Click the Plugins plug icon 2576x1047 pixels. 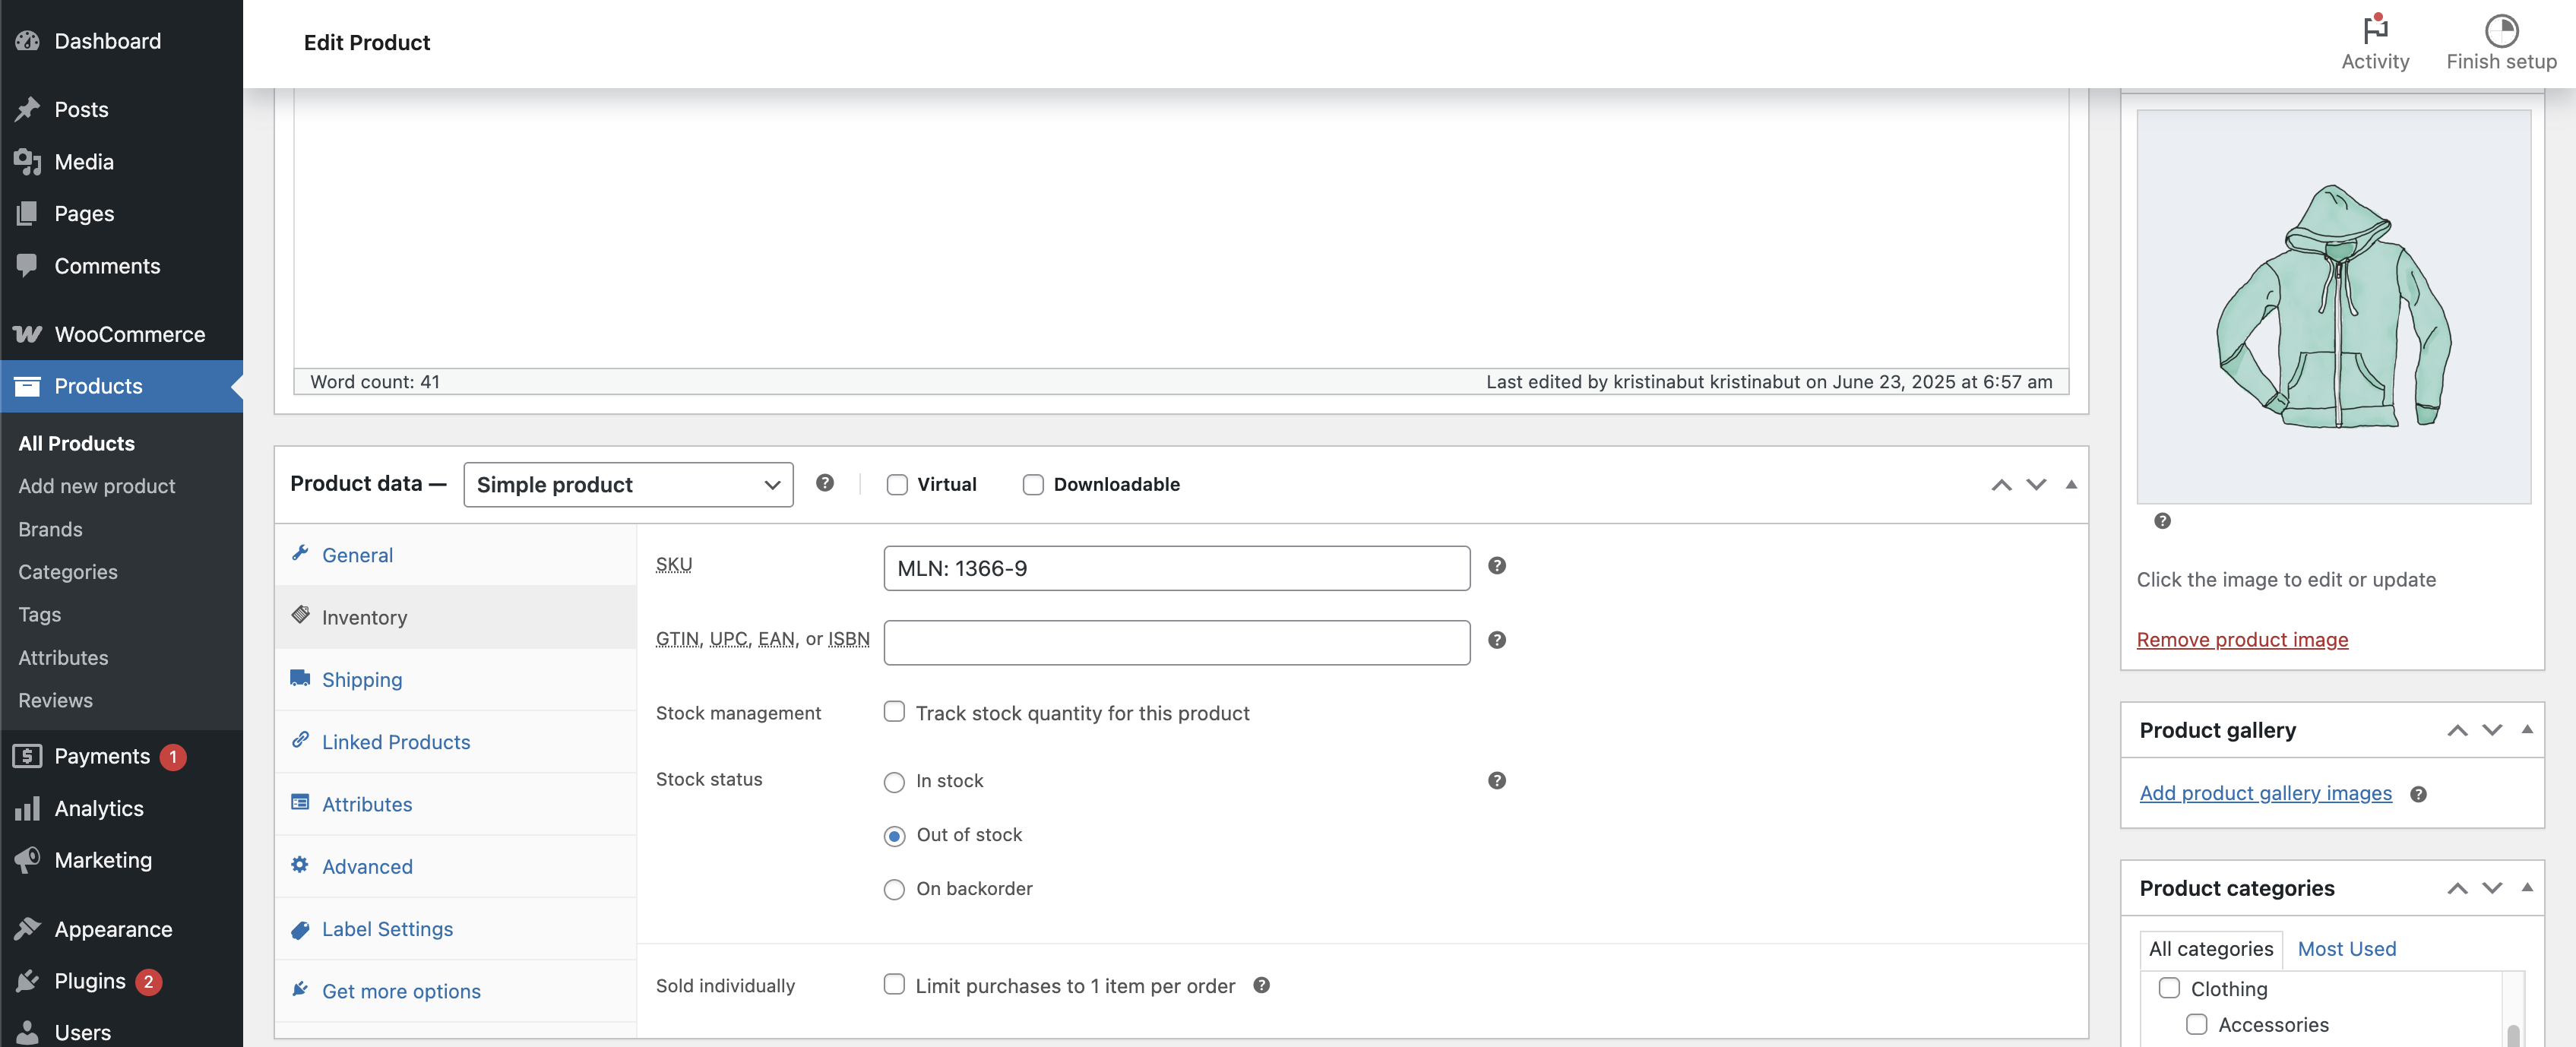pyautogui.click(x=28, y=981)
